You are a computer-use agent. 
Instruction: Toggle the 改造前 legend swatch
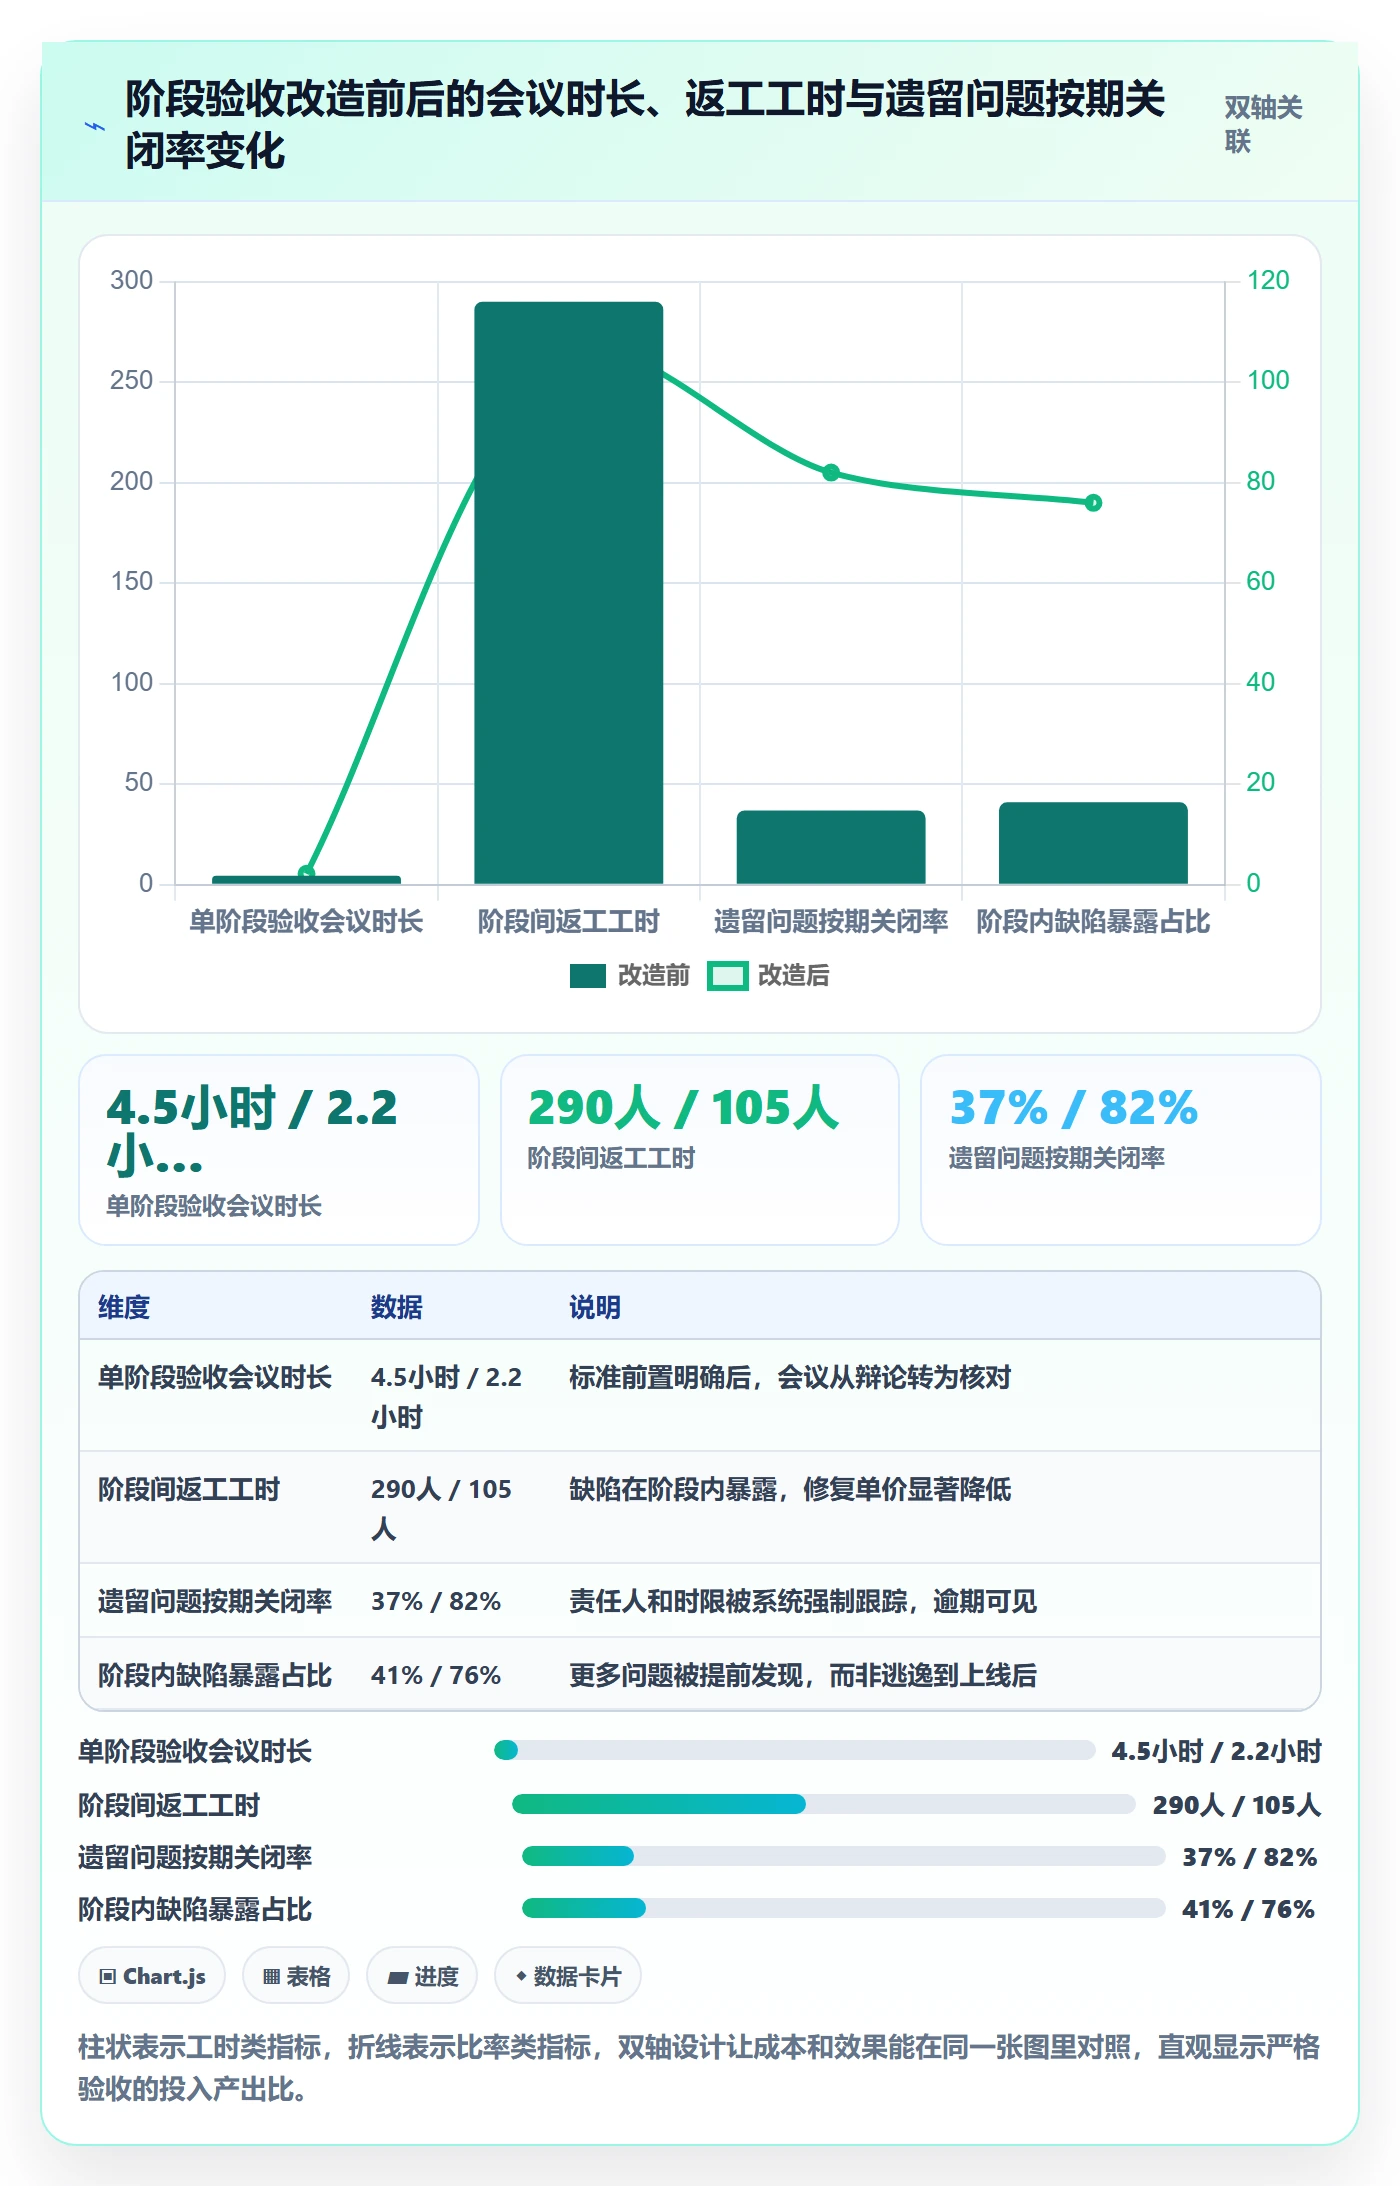click(x=588, y=976)
